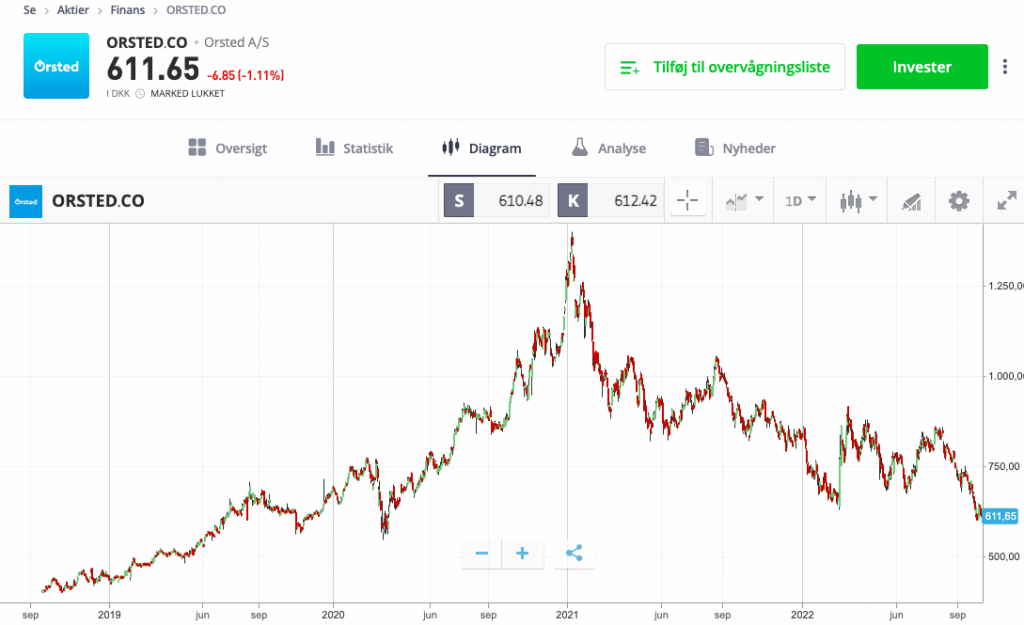Go to the Analyse tab
1024x625 pixels.
[608, 148]
